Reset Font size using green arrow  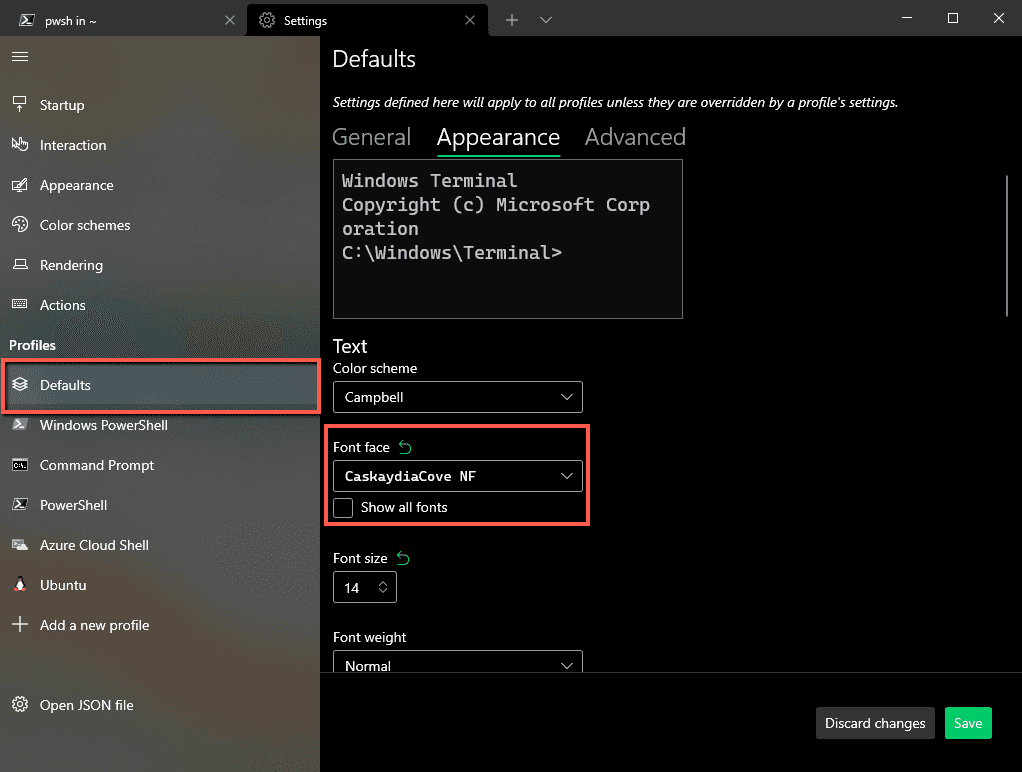pyautogui.click(x=403, y=558)
